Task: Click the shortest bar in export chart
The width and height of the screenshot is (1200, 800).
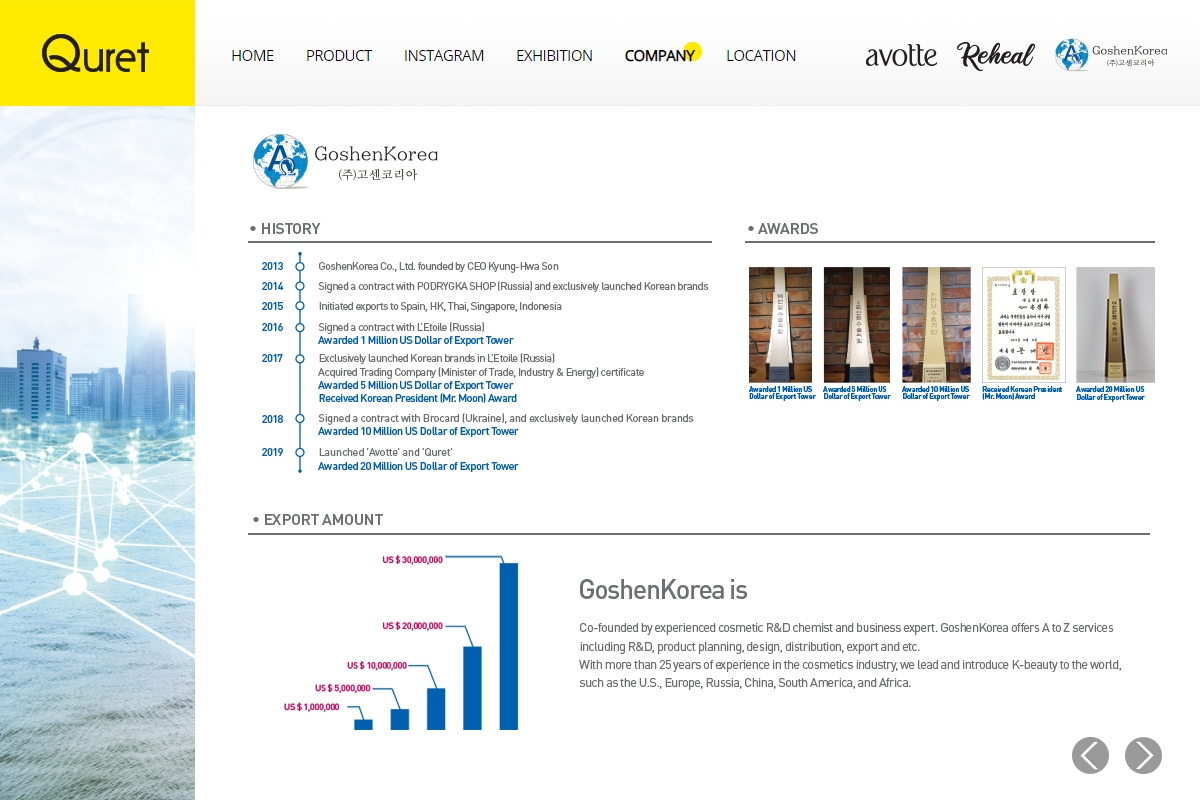Action: (x=363, y=725)
